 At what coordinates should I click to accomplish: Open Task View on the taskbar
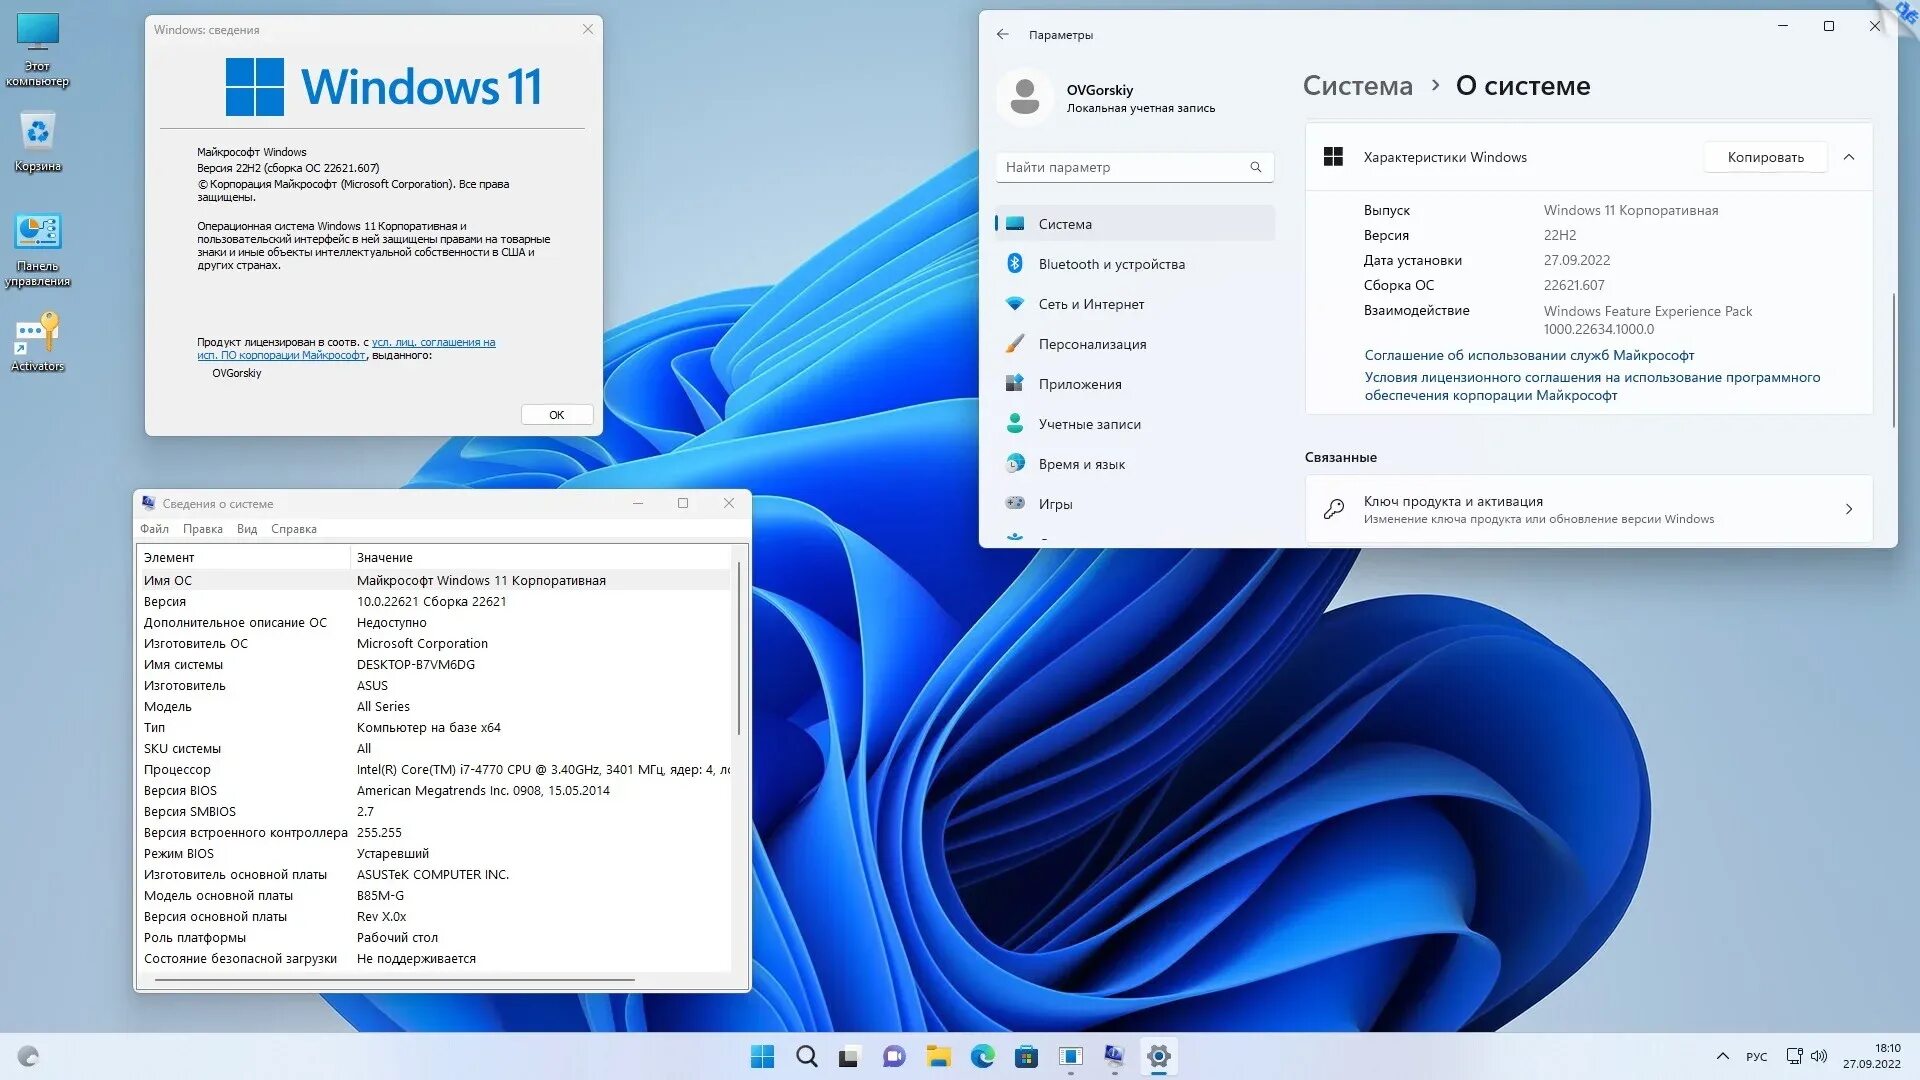coord(849,1056)
